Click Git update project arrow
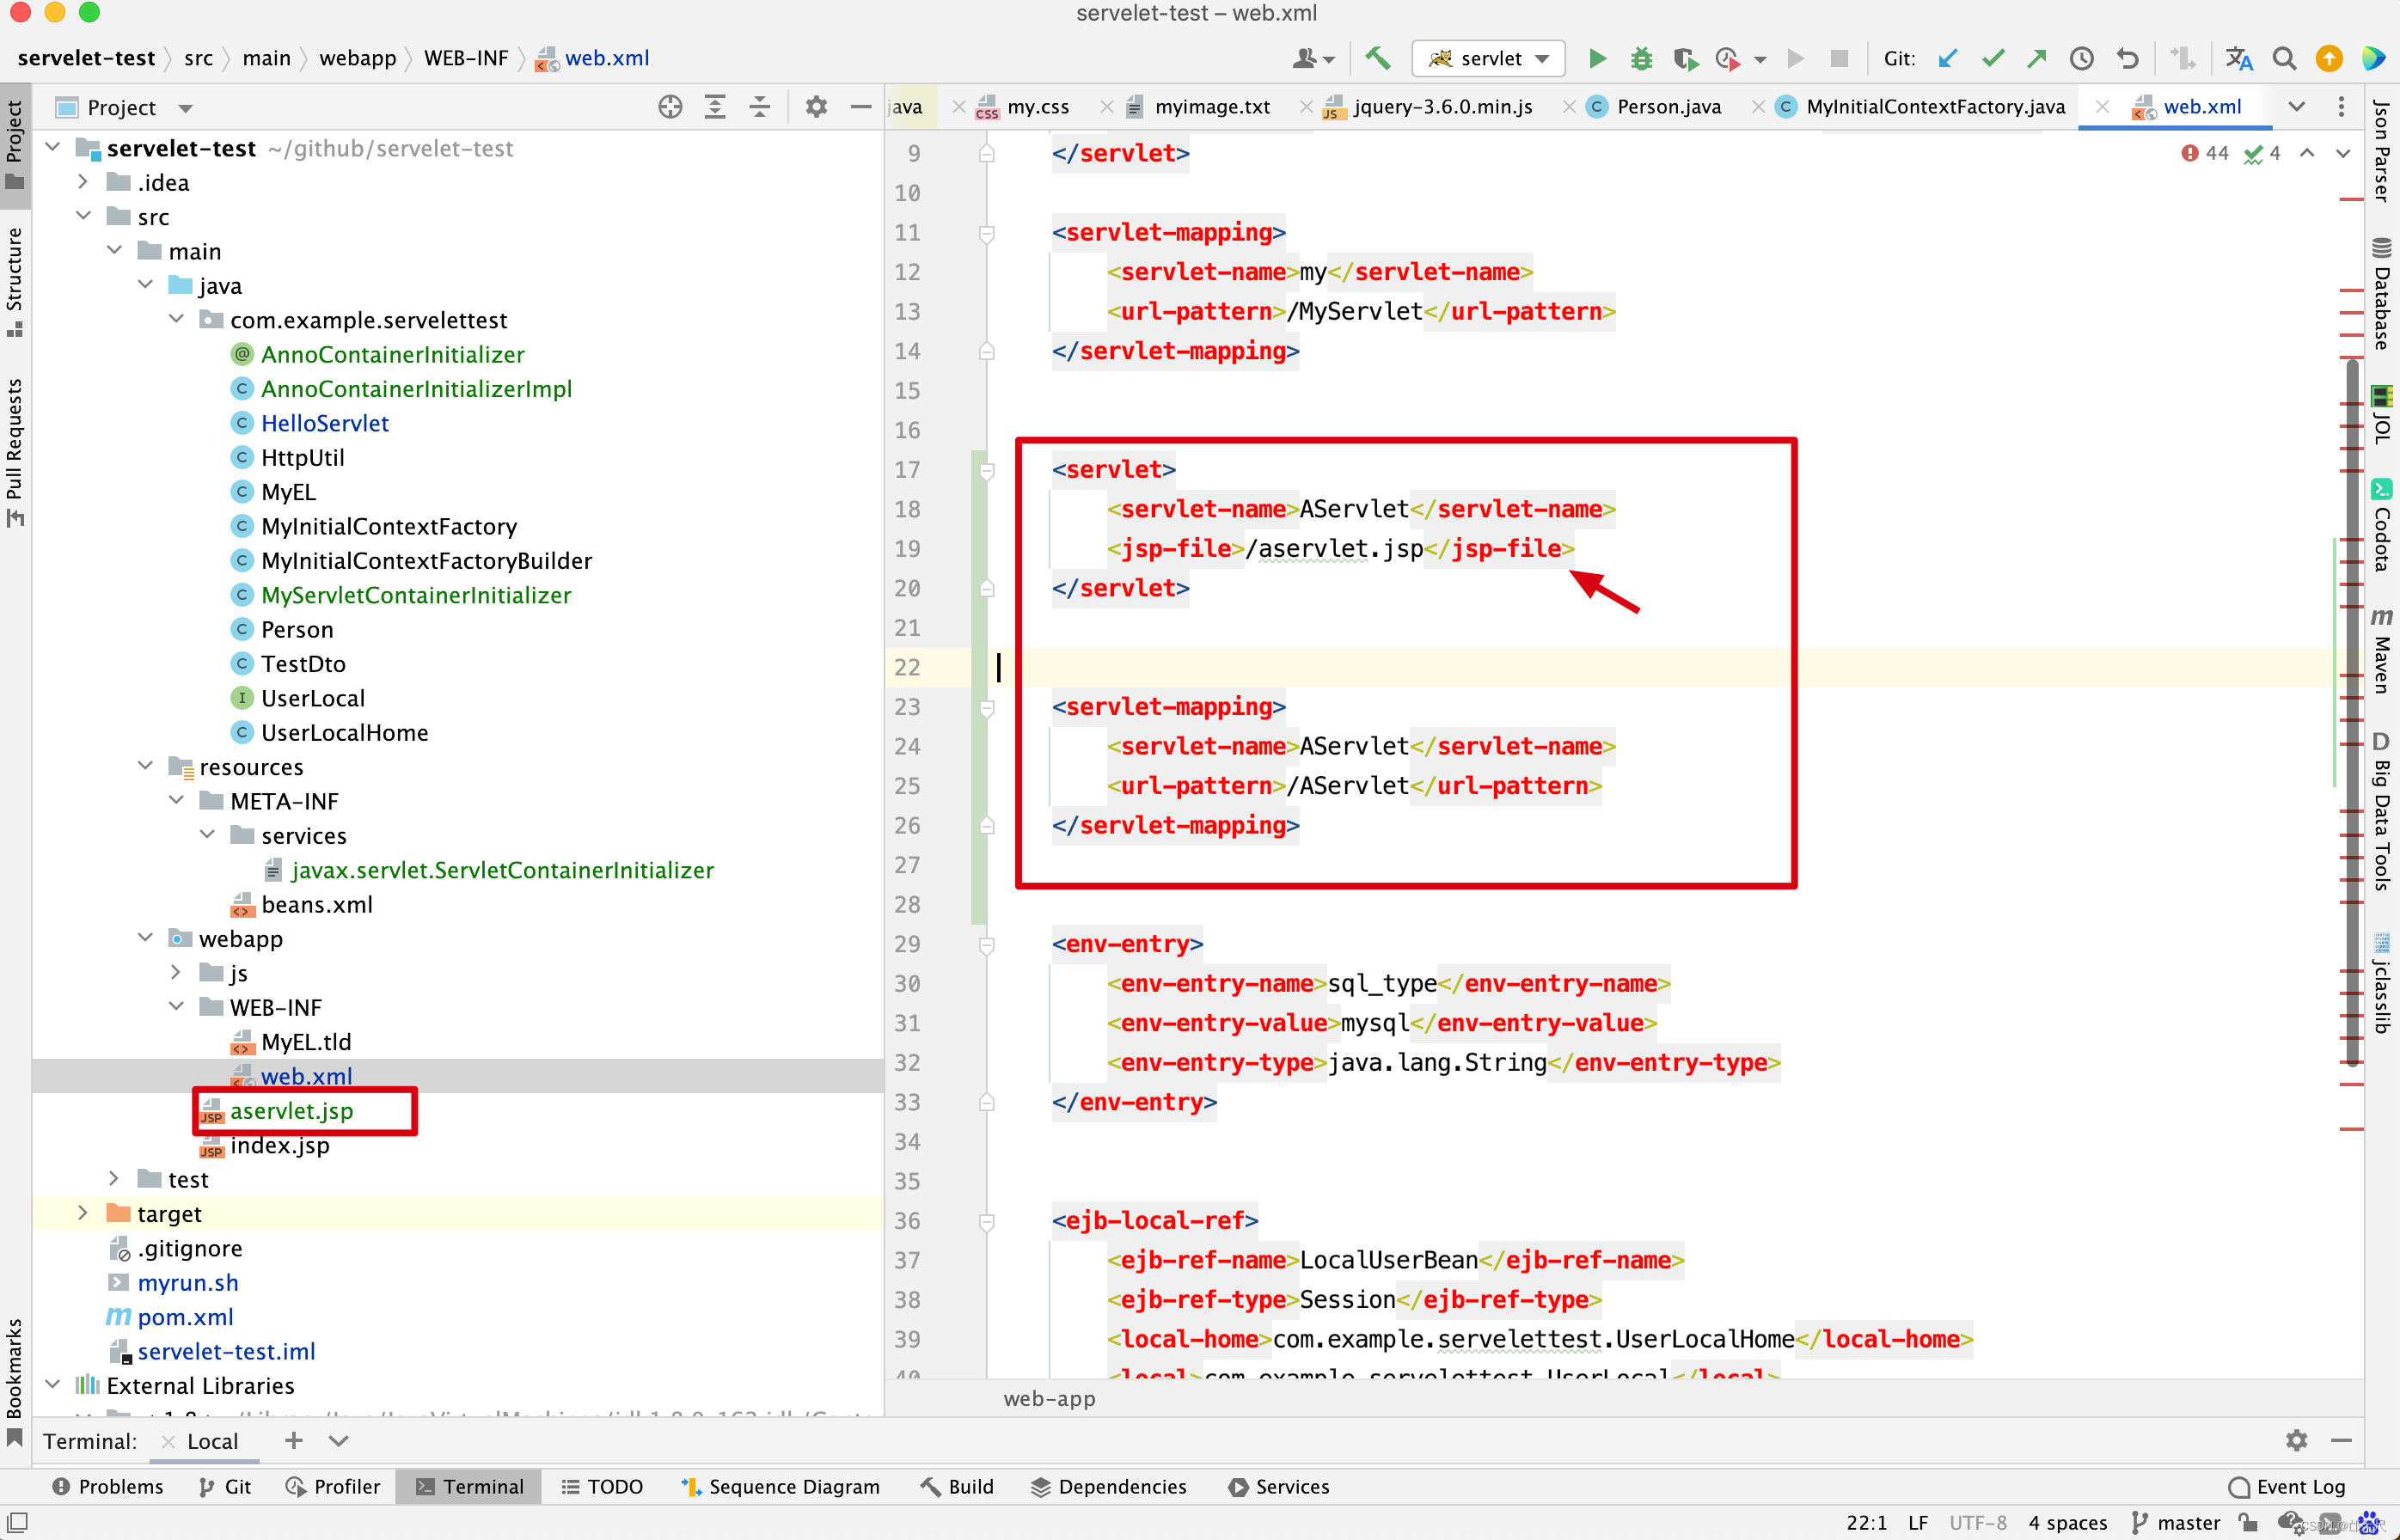The width and height of the screenshot is (2400, 1540). pos(1947,59)
